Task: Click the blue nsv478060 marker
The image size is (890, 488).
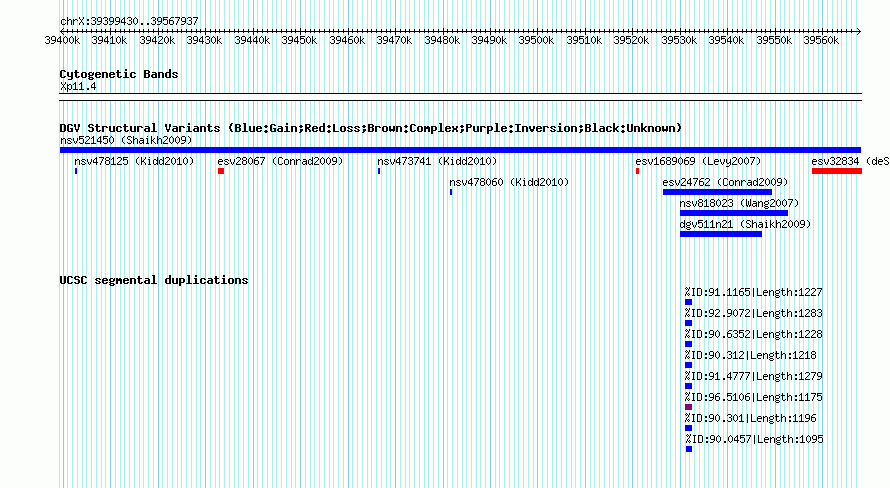Action: 451,192
